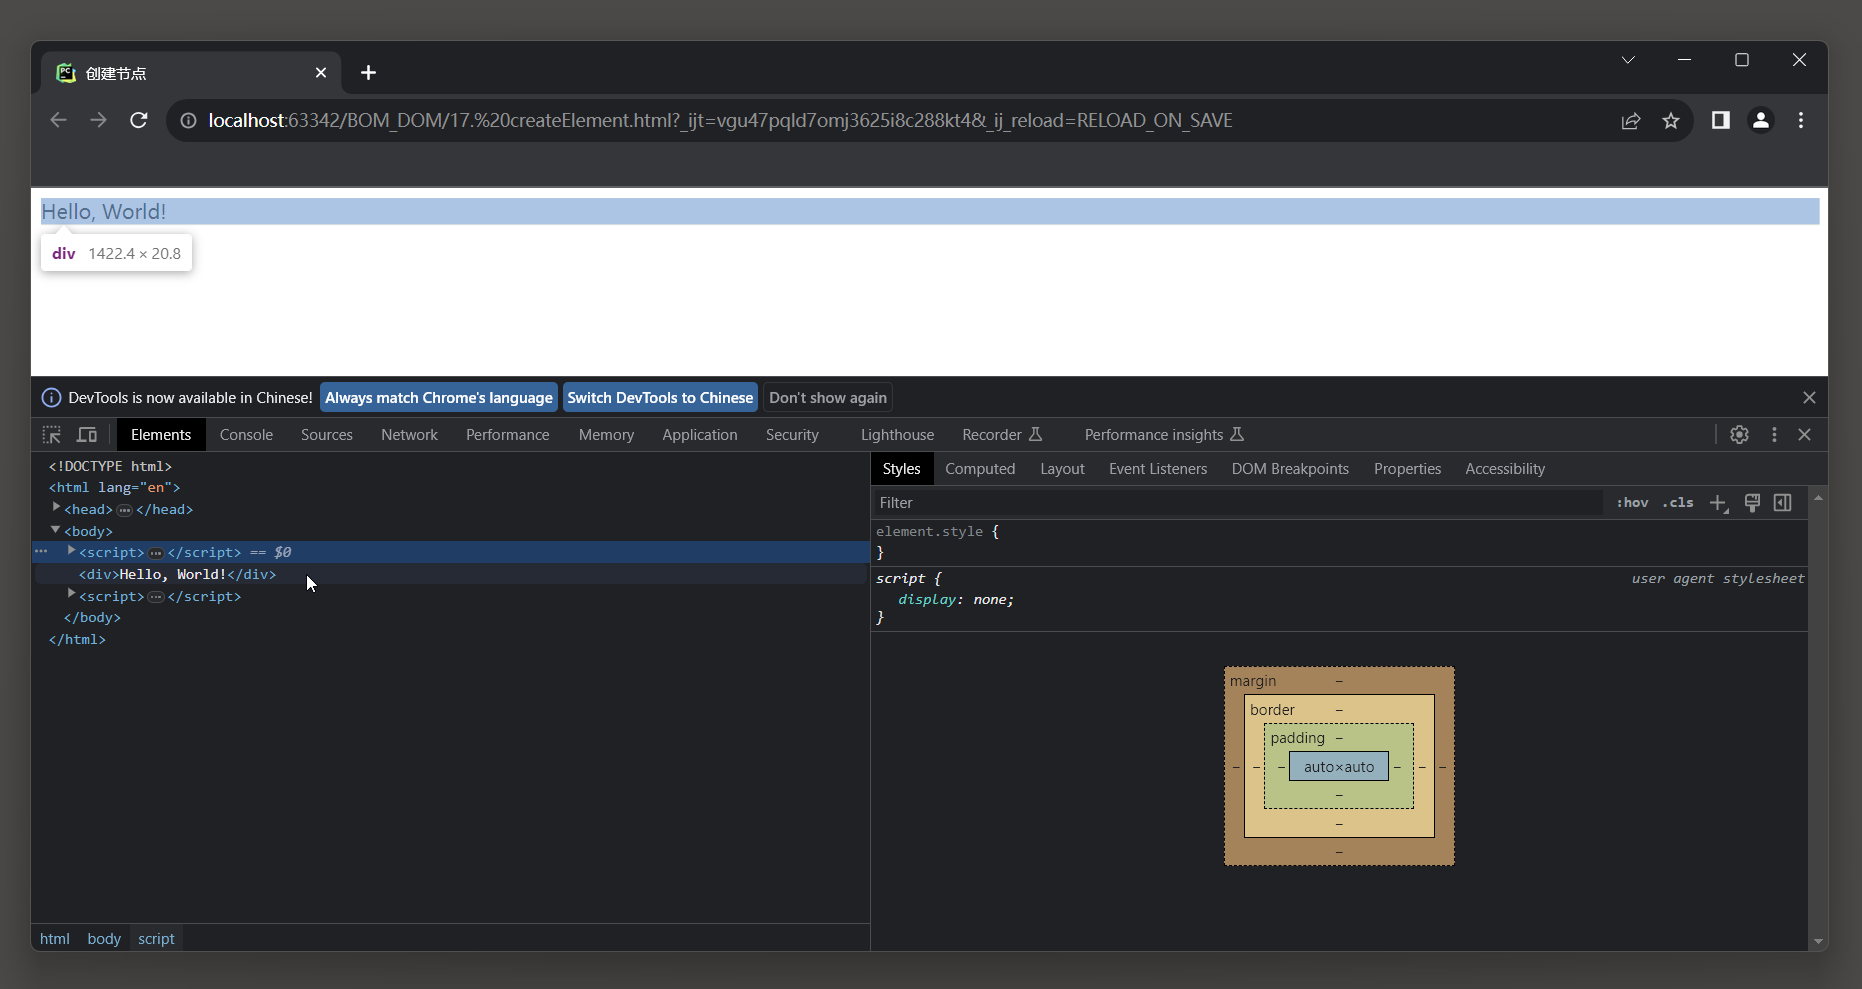Click Switch DevTools to Chinese button
1862x989 pixels.
click(660, 398)
